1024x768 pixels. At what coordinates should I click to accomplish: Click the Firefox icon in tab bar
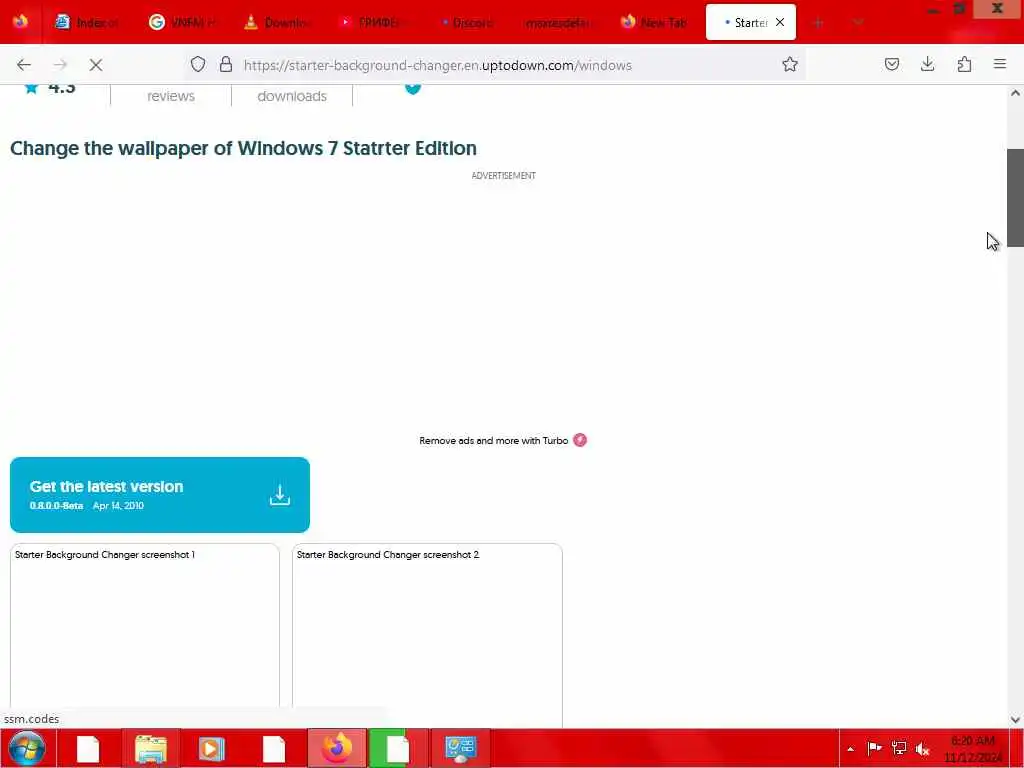[20, 22]
